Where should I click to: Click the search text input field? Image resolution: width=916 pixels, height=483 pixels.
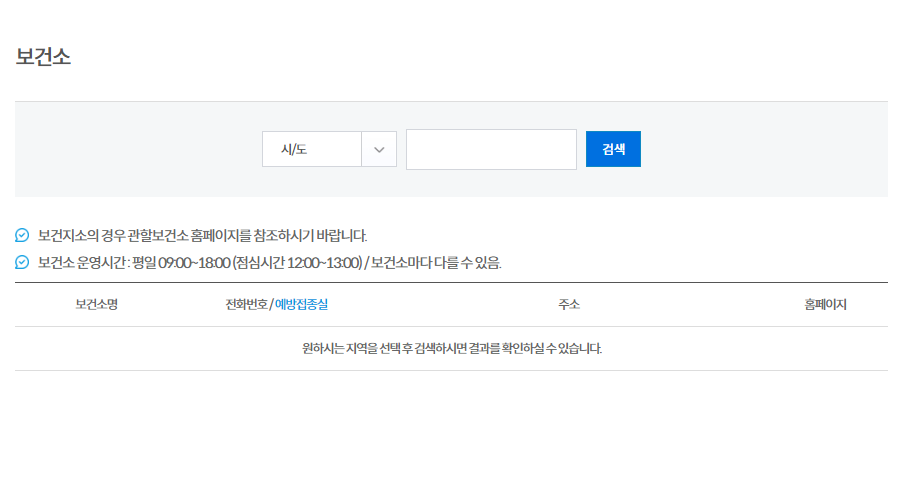point(491,150)
